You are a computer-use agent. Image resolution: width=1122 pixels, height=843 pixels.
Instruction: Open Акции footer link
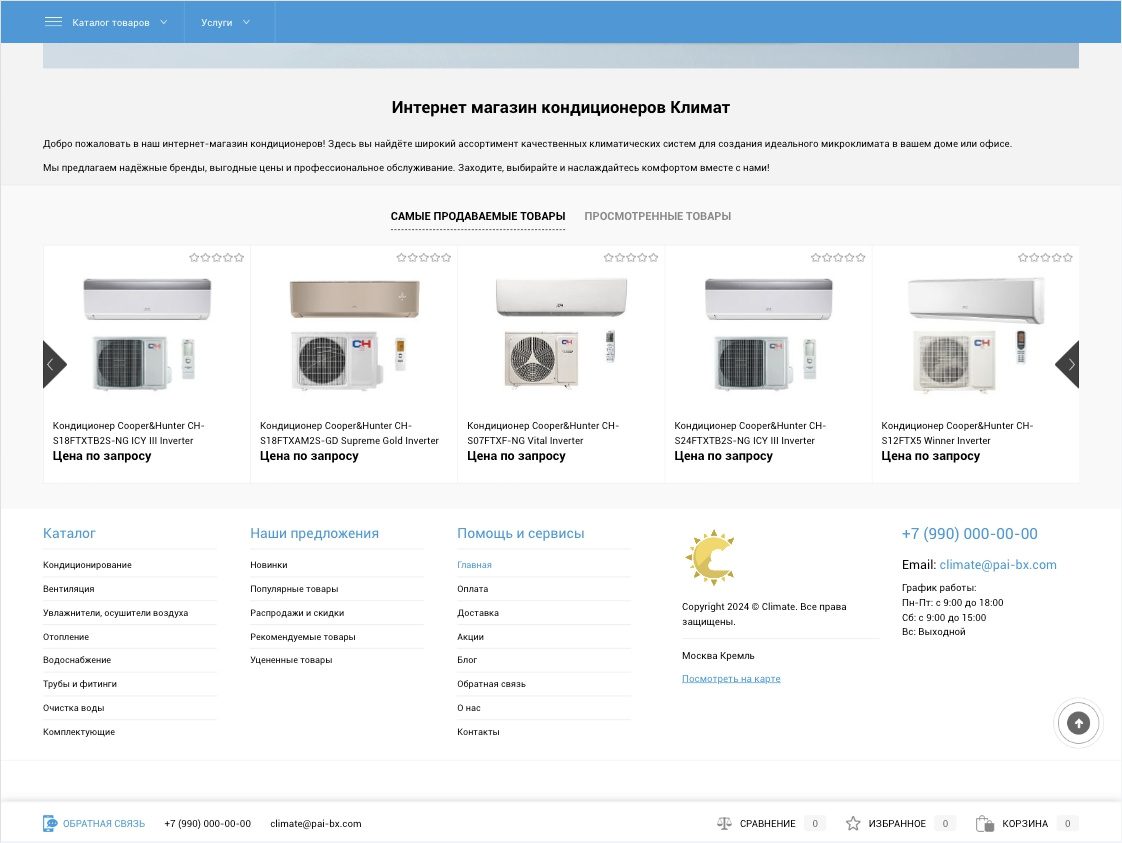click(470, 637)
